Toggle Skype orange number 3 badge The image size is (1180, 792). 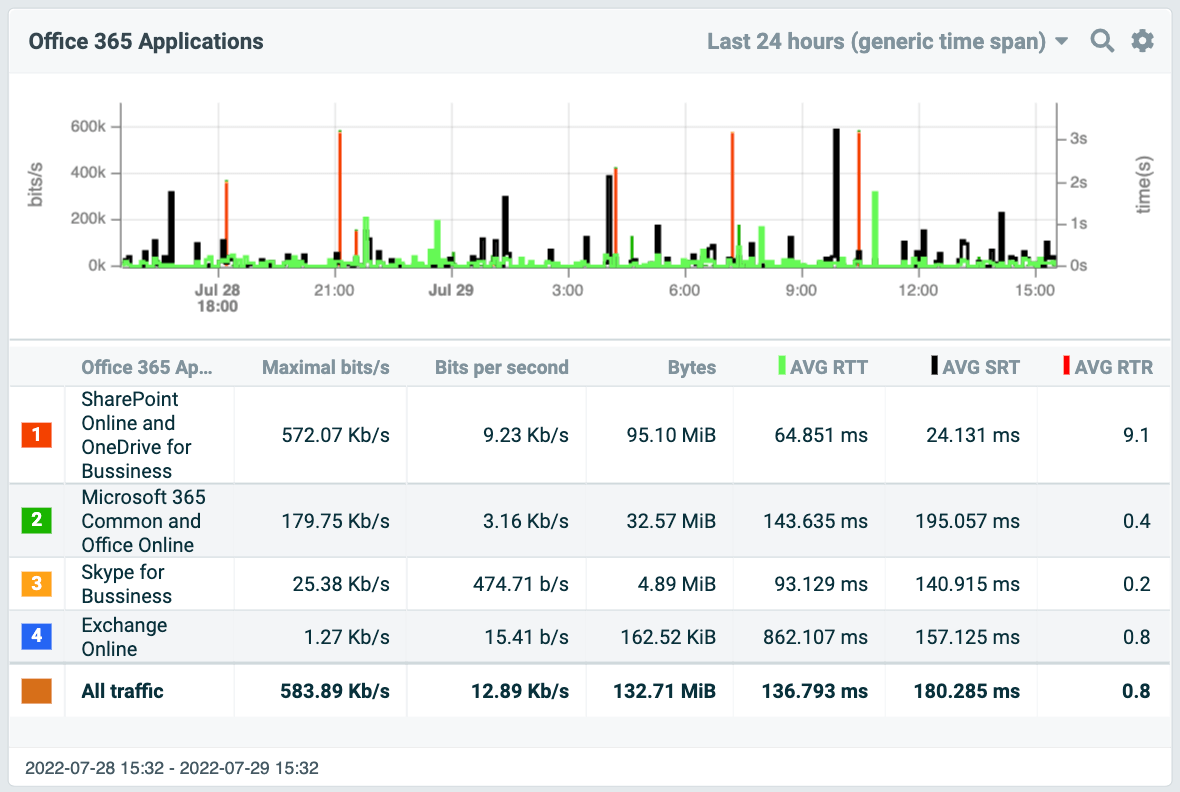pyautogui.click(x=36, y=584)
